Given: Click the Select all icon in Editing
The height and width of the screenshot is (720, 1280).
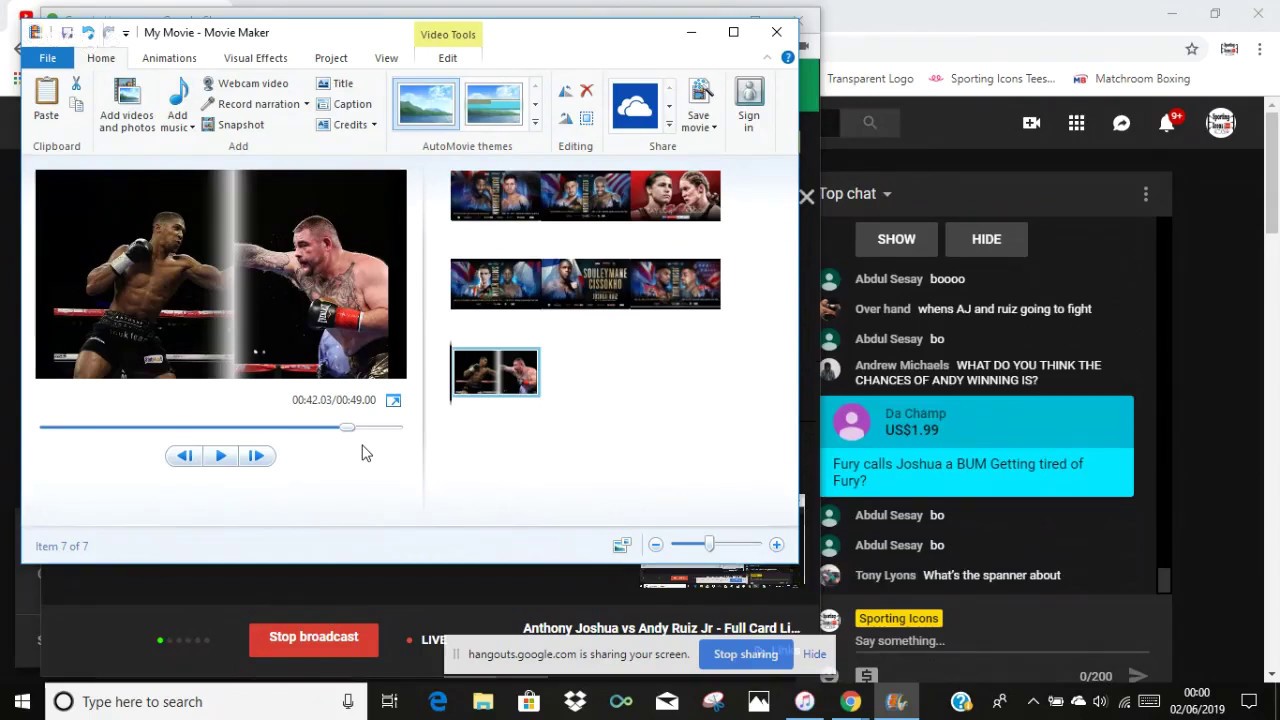Looking at the screenshot, I should coord(587,118).
